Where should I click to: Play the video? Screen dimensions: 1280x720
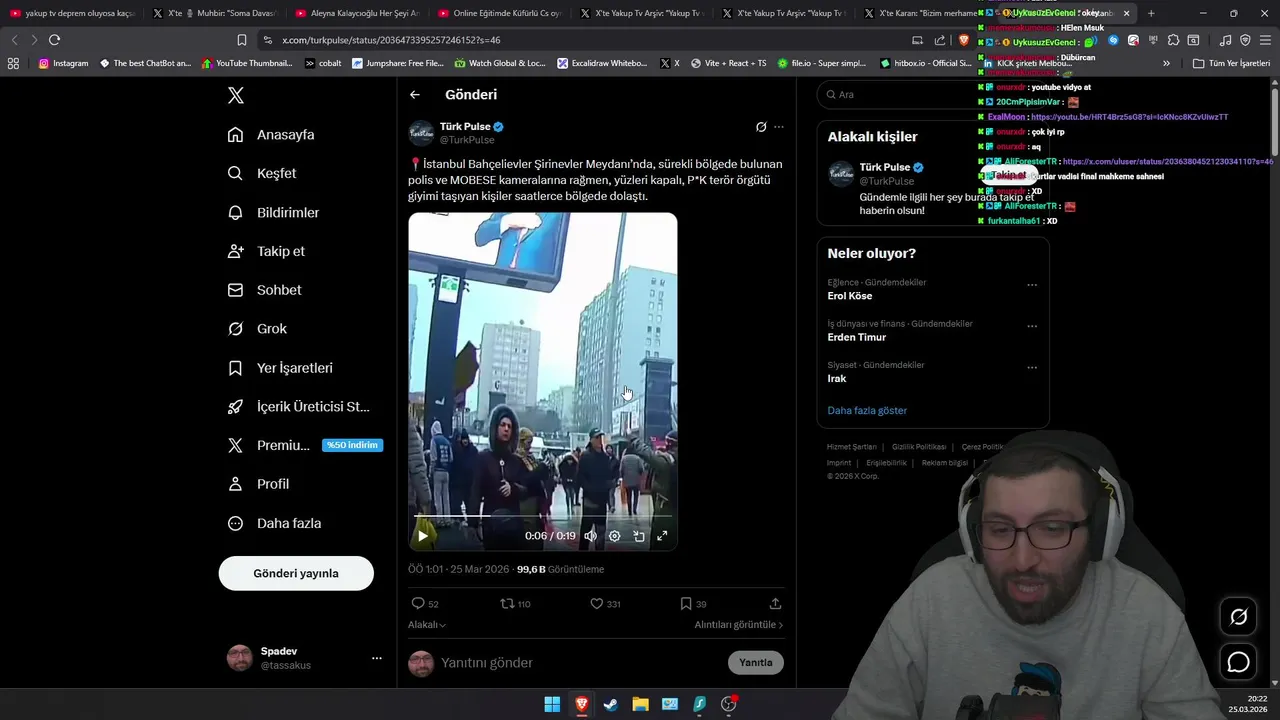click(x=423, y=536)
